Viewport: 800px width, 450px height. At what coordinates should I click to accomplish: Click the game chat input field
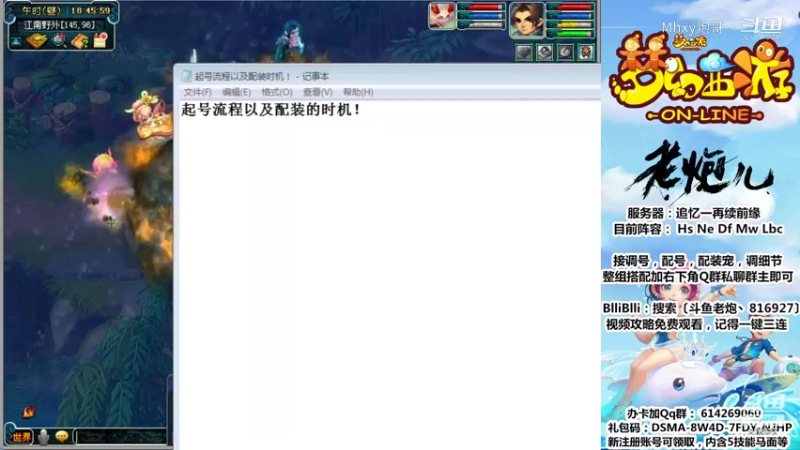point(121,437)
